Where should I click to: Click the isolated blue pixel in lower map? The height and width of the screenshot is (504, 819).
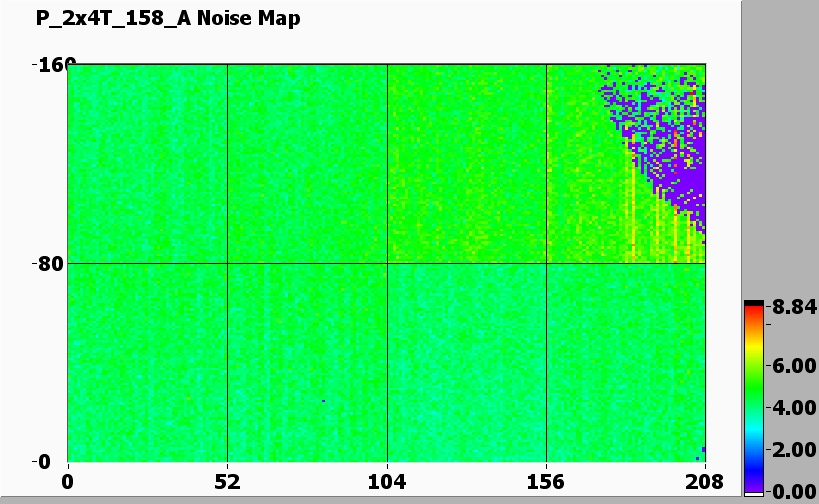[324, 401]
